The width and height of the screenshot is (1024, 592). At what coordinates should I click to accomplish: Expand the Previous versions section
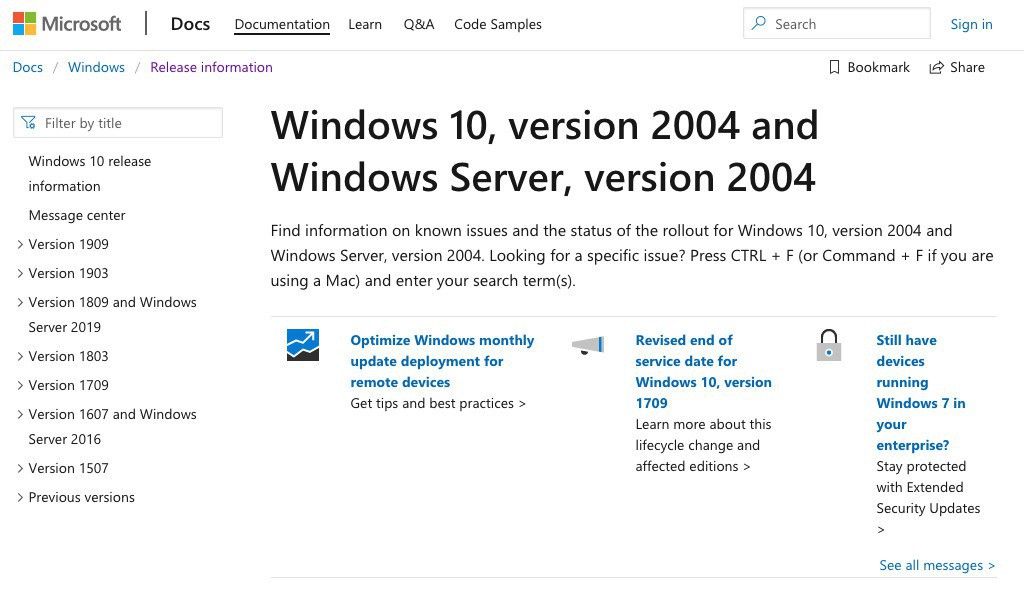click(20, 497)
